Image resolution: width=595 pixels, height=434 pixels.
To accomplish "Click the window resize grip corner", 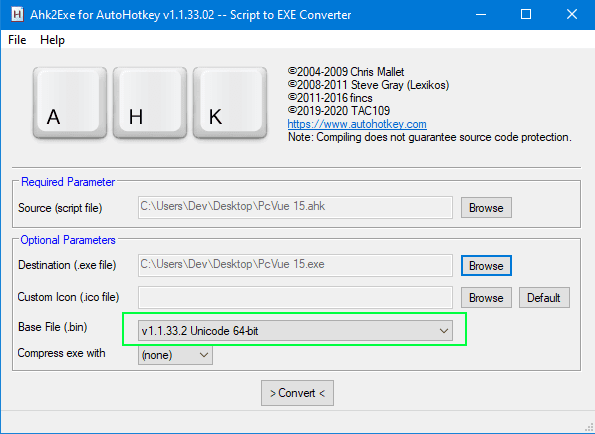I will click(589, 428).
